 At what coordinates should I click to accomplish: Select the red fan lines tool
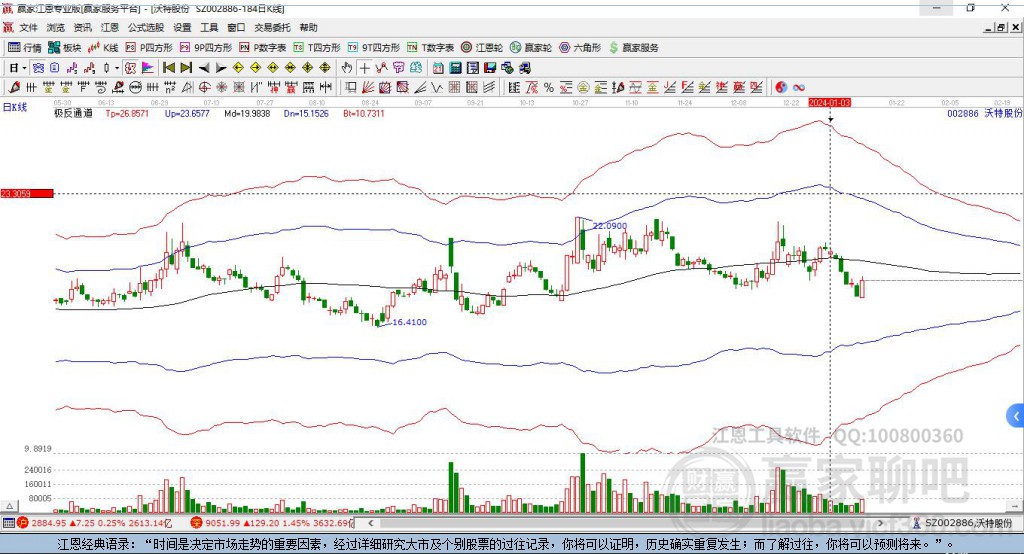point(368,87)
